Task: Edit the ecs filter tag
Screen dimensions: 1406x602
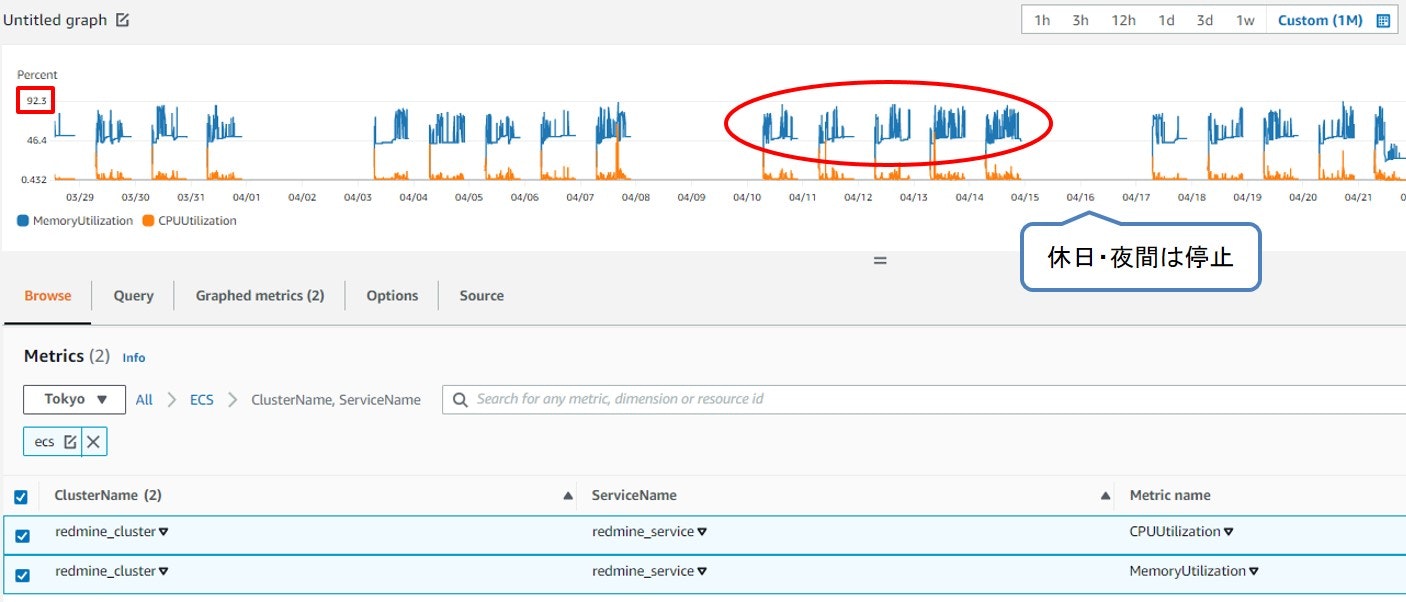Action: tap(70, 441)
